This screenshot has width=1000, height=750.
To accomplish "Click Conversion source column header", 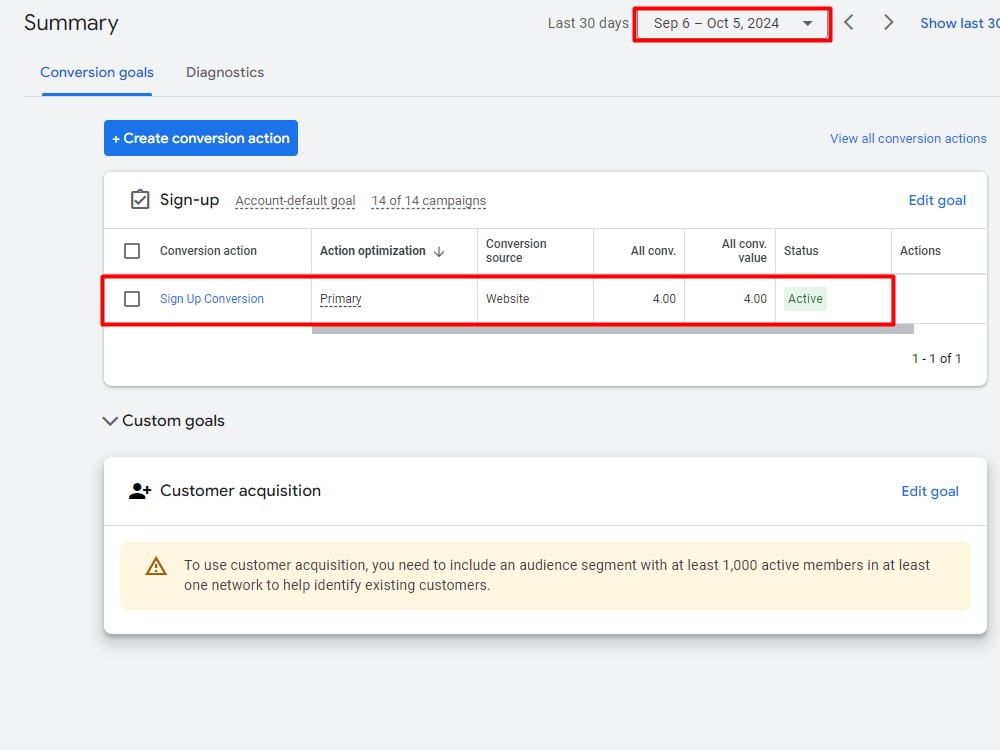I will click(x=516, y=251).
